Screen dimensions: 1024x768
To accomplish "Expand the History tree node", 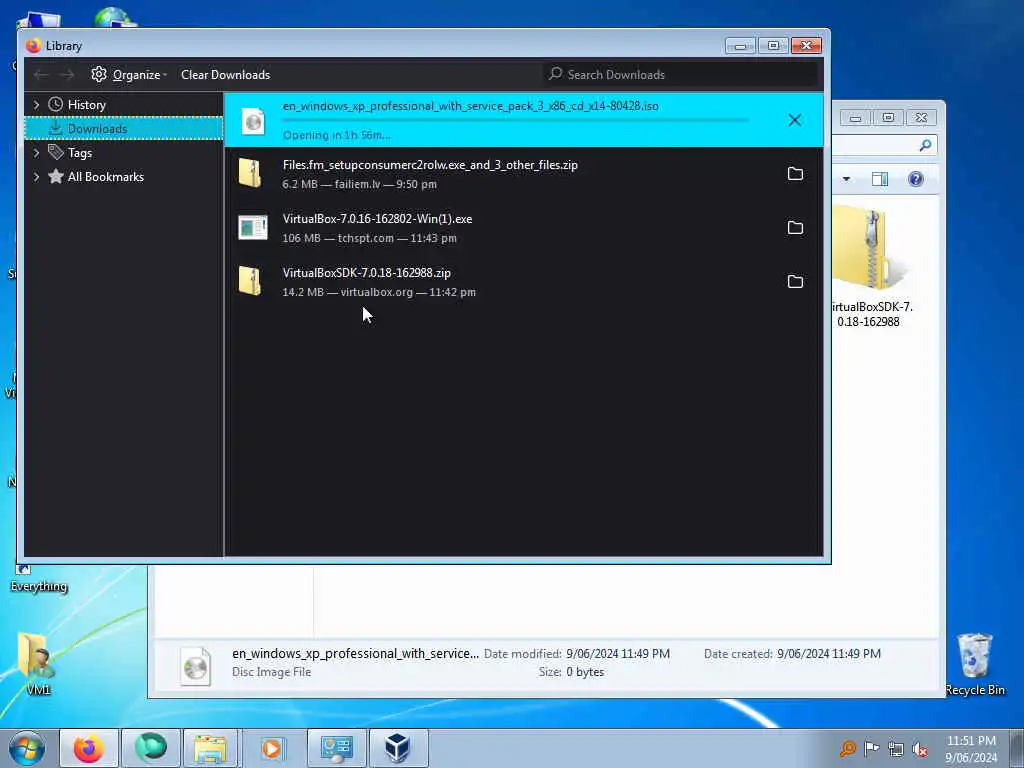I will pos(37,104).
